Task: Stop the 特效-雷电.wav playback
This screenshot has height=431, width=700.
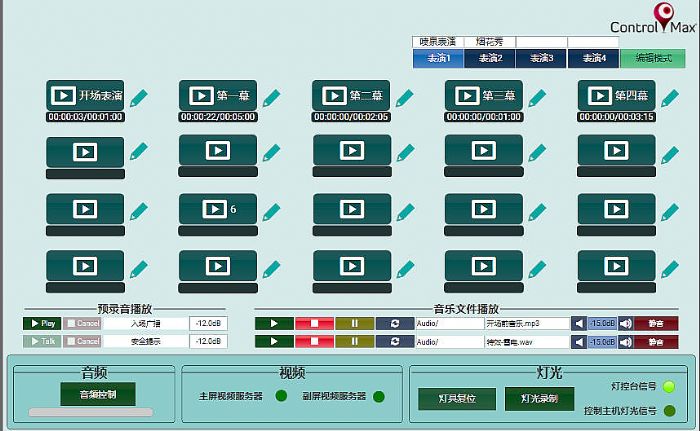Action: (314, 342)
